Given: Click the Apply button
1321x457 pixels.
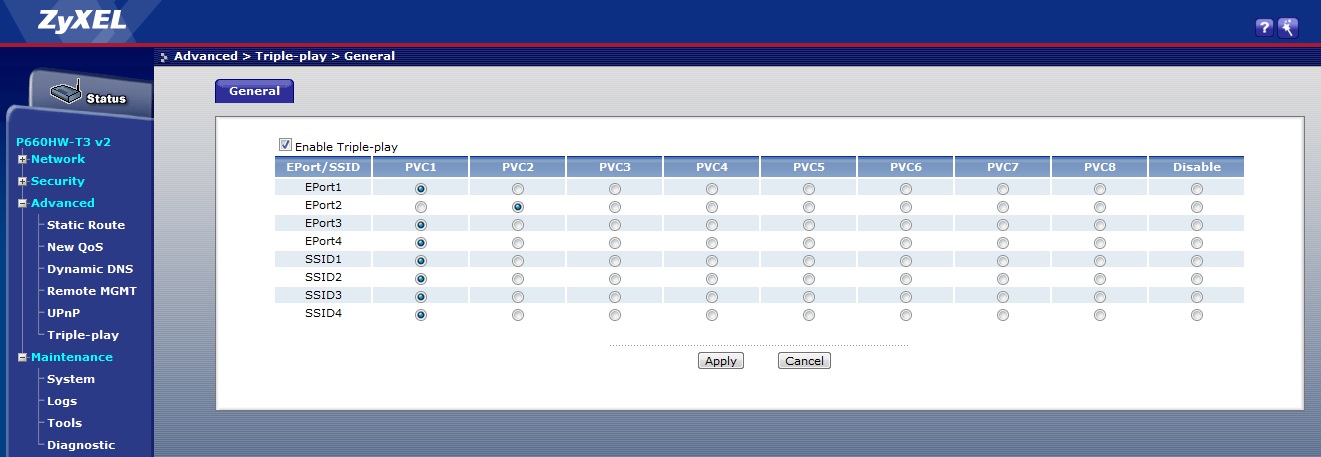Looking at the screenshot, I should click(720, 361).
